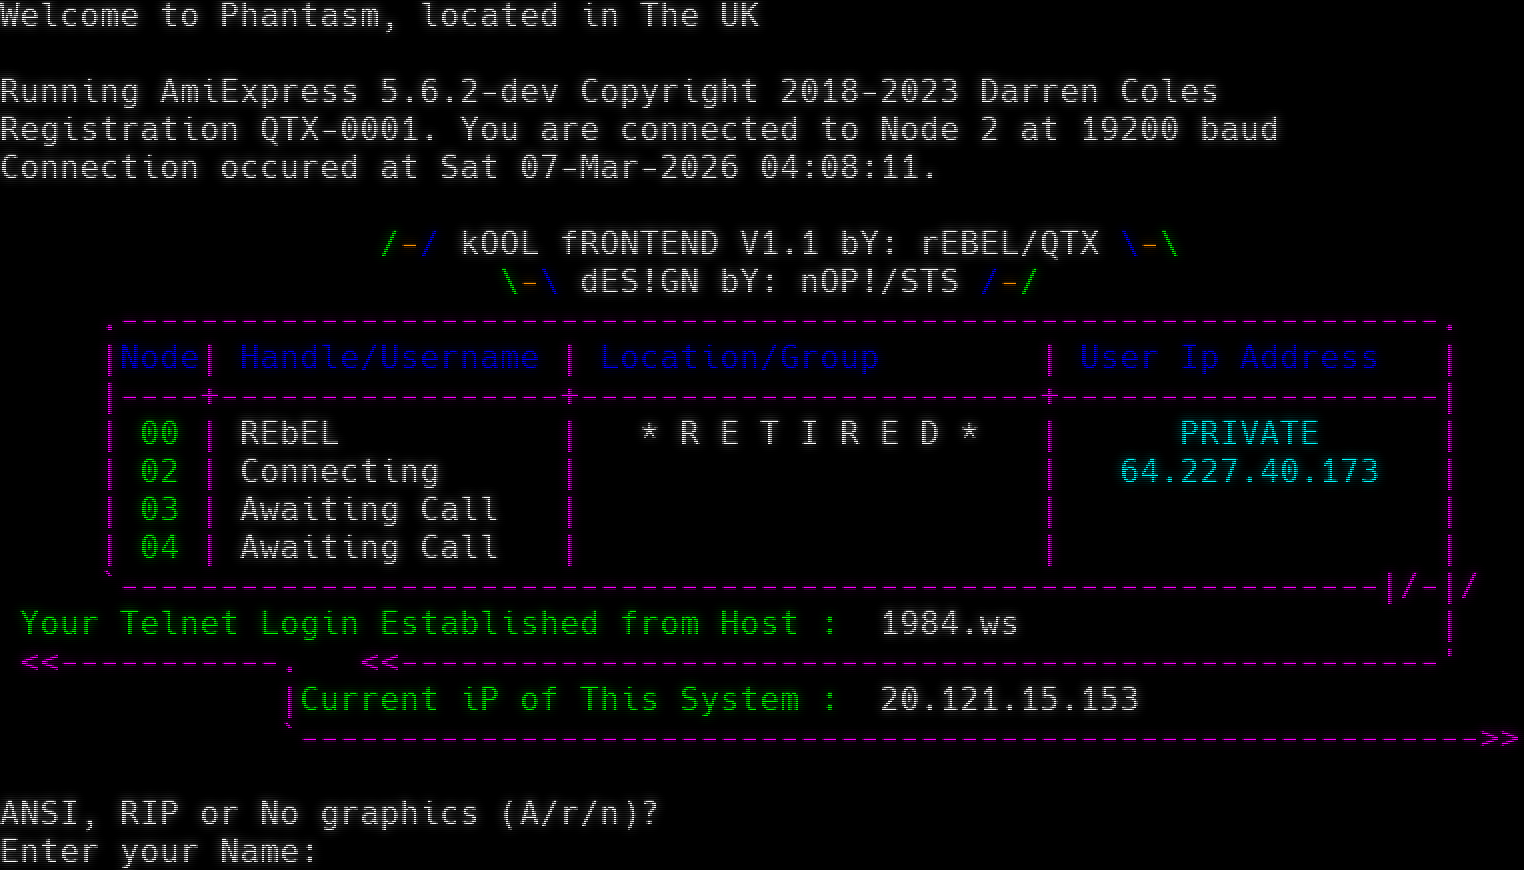The width and height of the screenshot is (1524, 870).
Task: Select the system IP 20.121.15.153
Action: pyautogui.click(x=1008, y=699)
